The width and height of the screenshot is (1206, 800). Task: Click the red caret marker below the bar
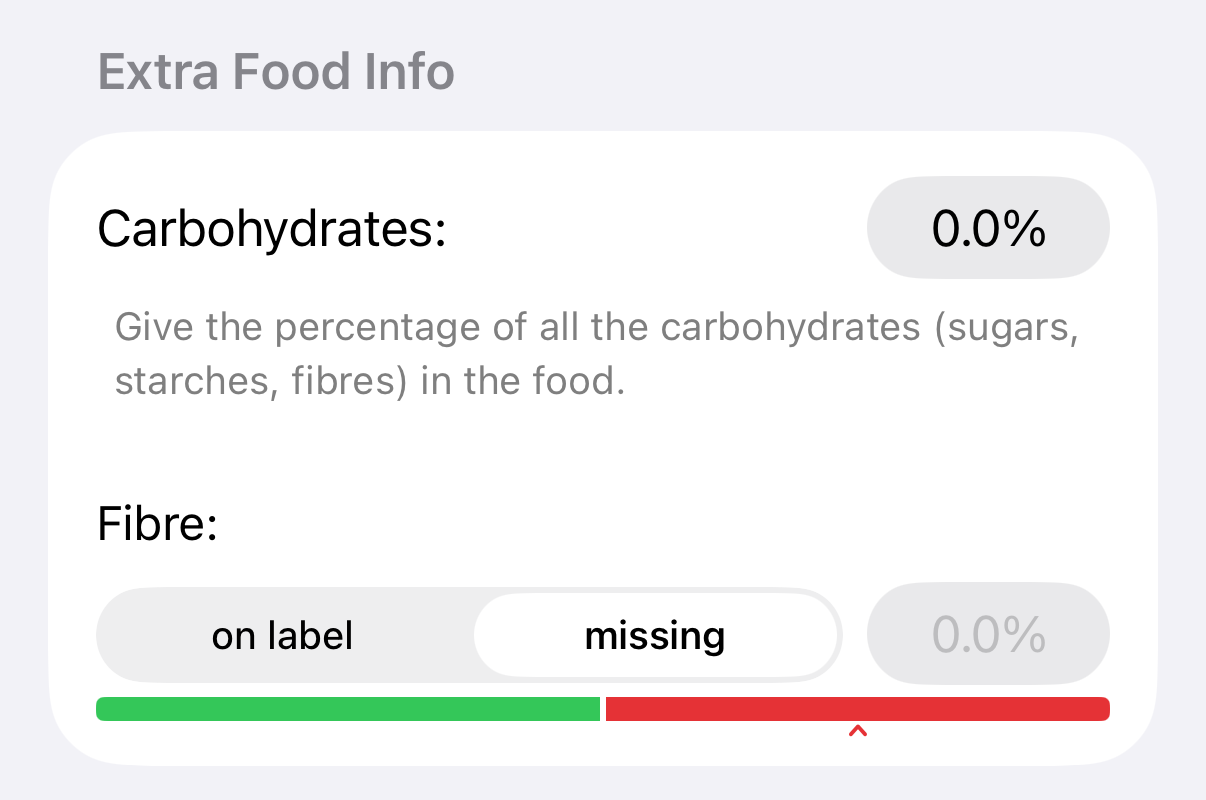click(x=857, y=733)
